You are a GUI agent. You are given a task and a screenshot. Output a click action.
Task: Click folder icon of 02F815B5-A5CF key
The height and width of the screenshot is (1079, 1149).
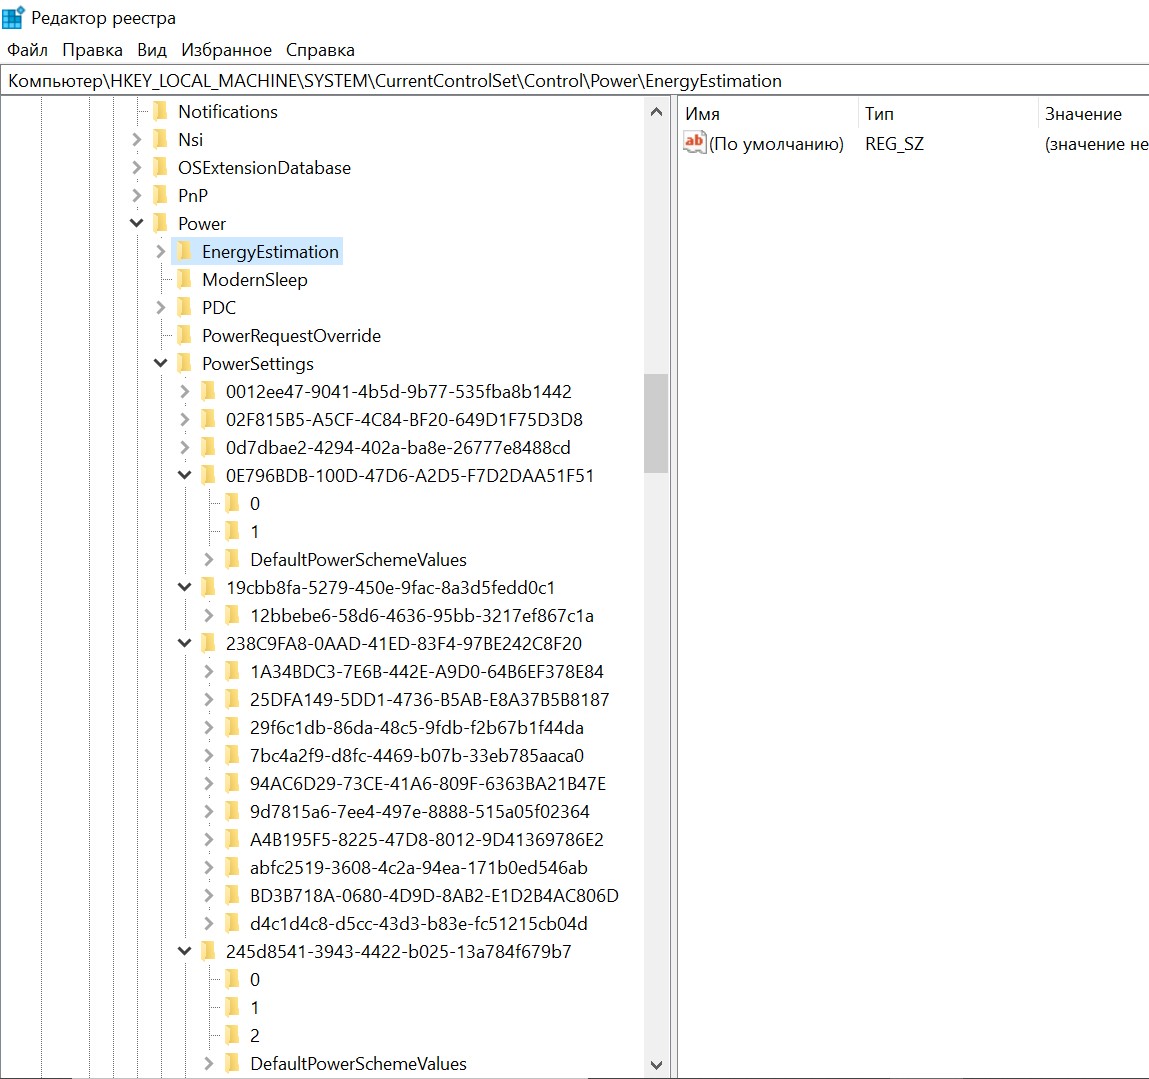point(209,419)
